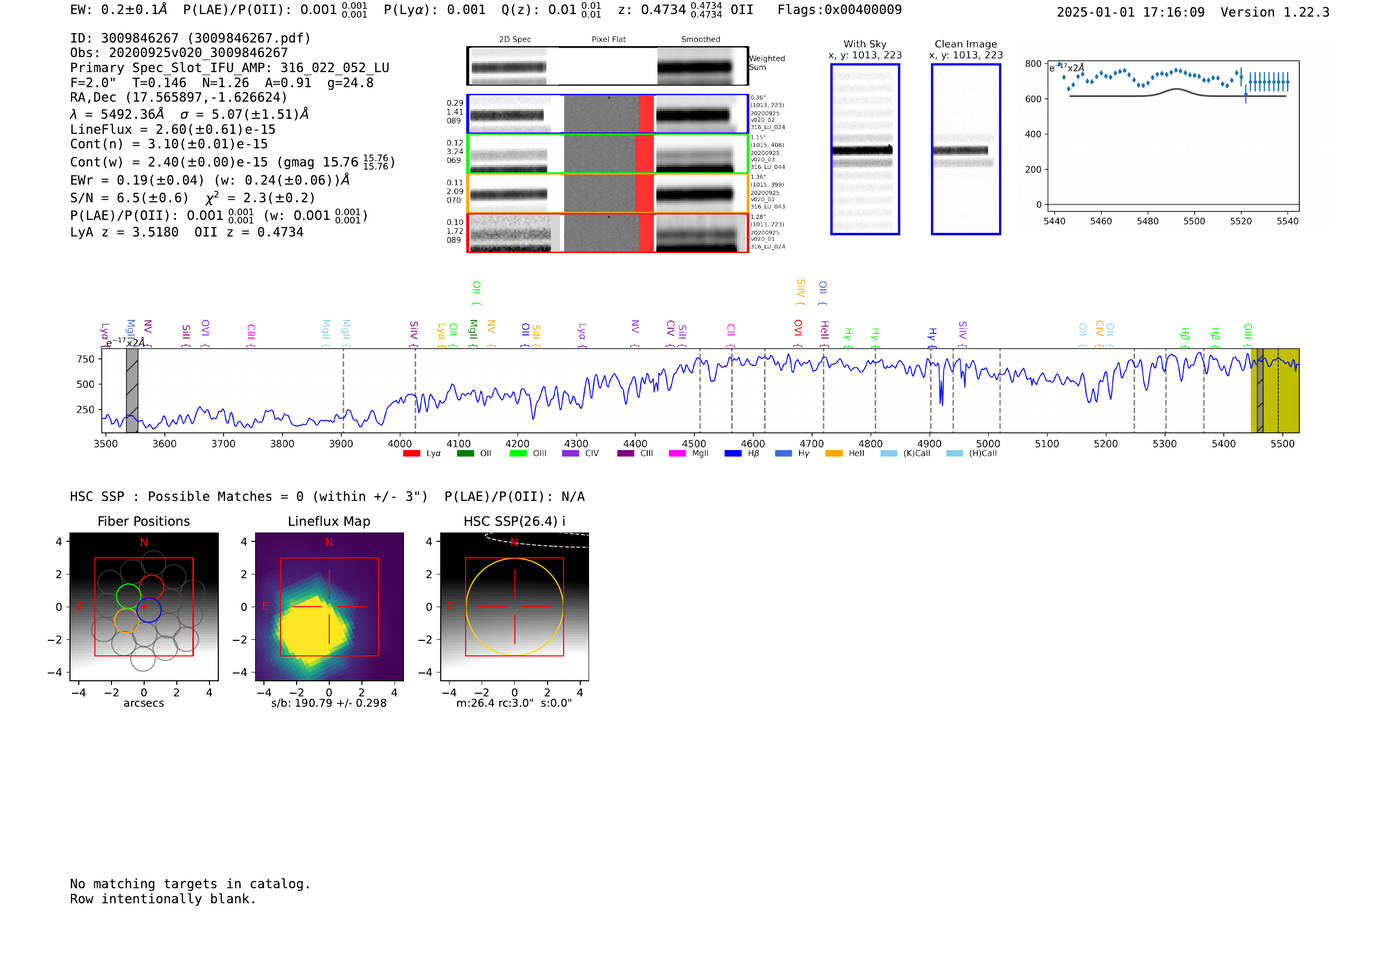Open the With Sky image cutout
This screenshot has height=953, width=1400.
click(865, 149)
